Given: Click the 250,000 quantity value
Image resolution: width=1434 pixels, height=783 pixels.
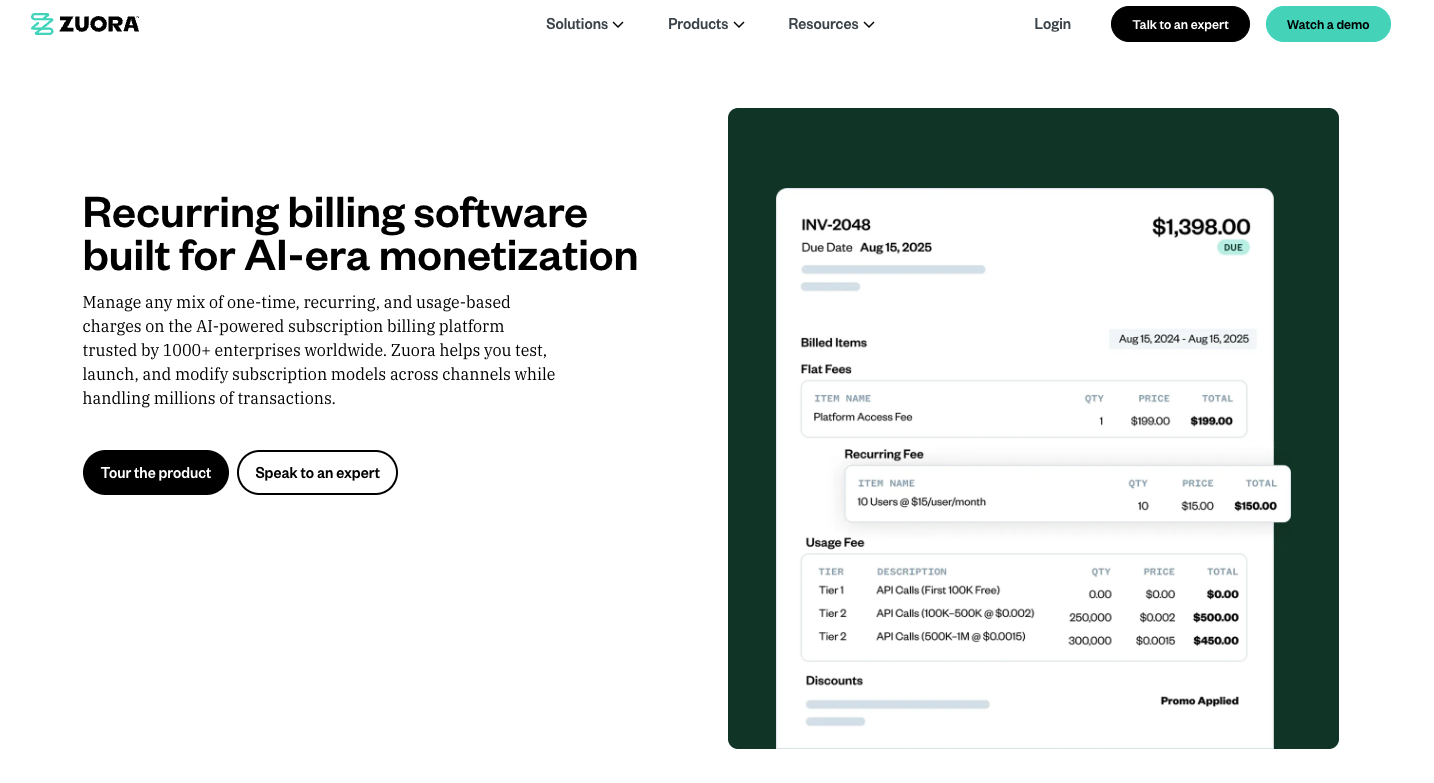Looking at the screenshot, I should [x=1090, y=617].
